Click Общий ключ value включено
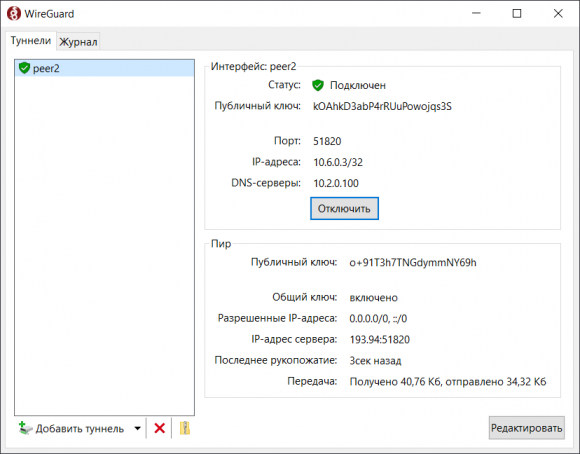The height and width of the screenshot is (454, 580). 373,298
